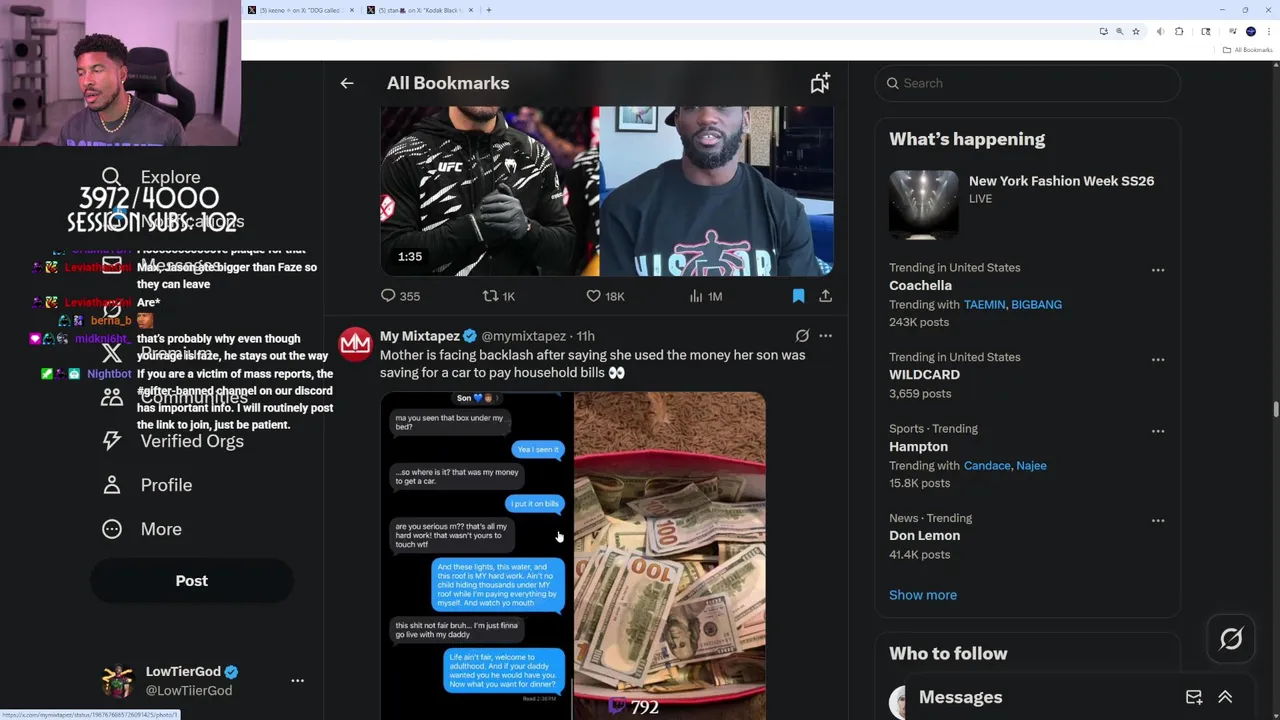The width and height of the screenshot is (1280, 720).
Task: Open Explore in the sidebar
Action: (151, 177)
